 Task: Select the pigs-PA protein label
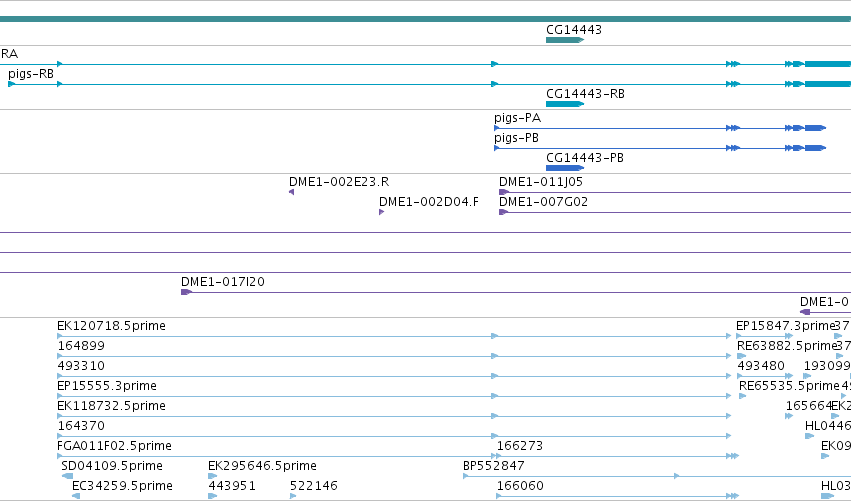517,118
